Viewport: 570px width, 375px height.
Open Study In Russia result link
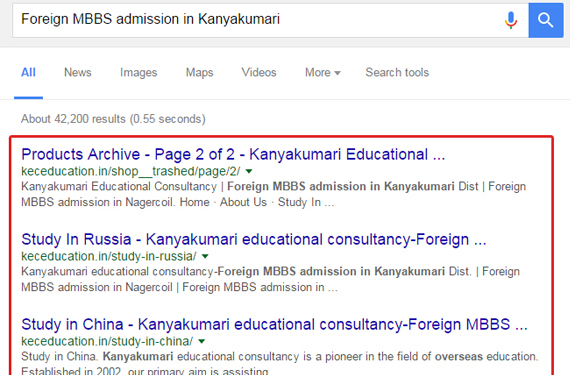[x=254, y=239]
